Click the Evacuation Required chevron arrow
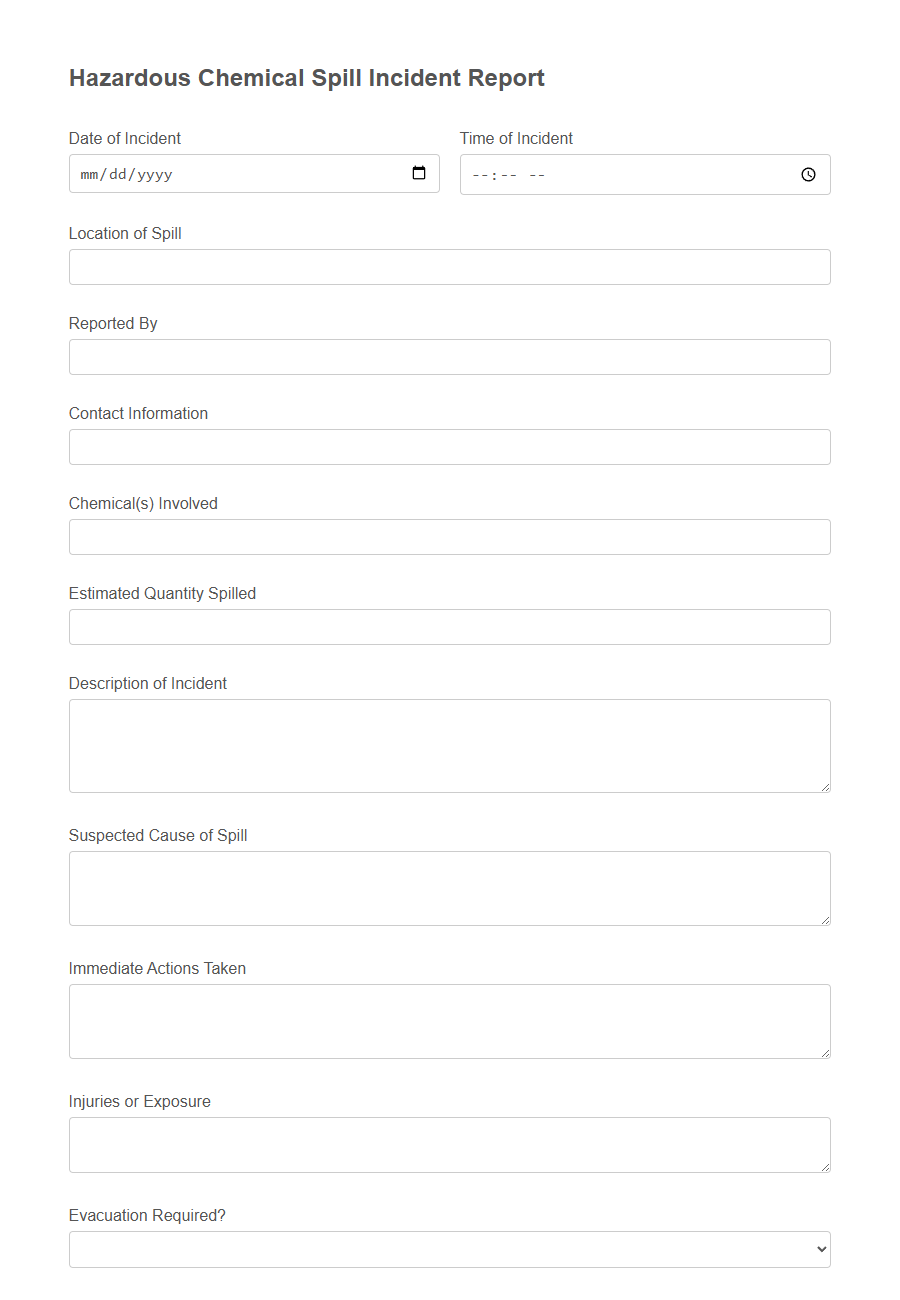 [818, 1249]
